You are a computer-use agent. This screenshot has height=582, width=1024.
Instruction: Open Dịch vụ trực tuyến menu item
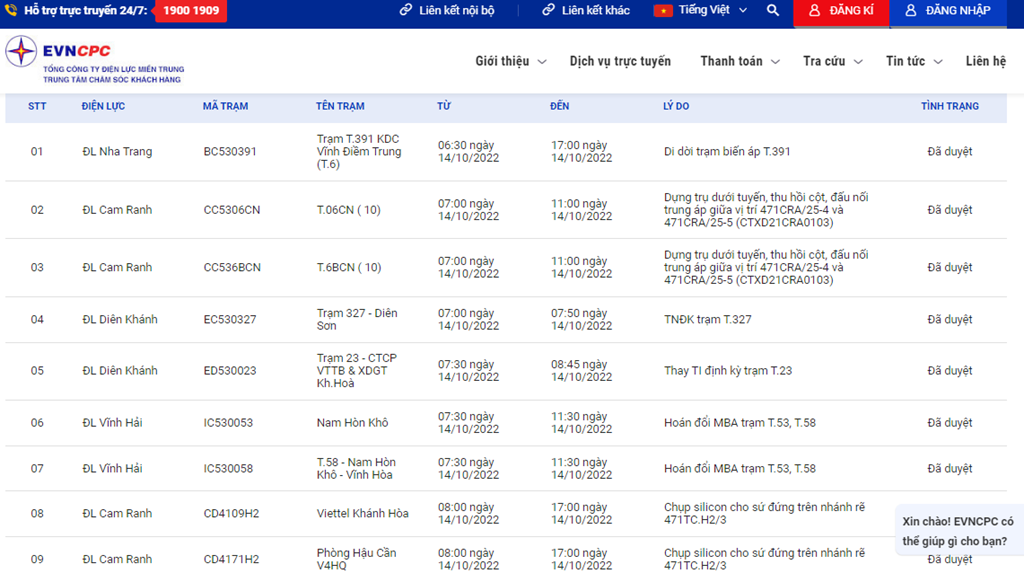[x=620, y=61]
